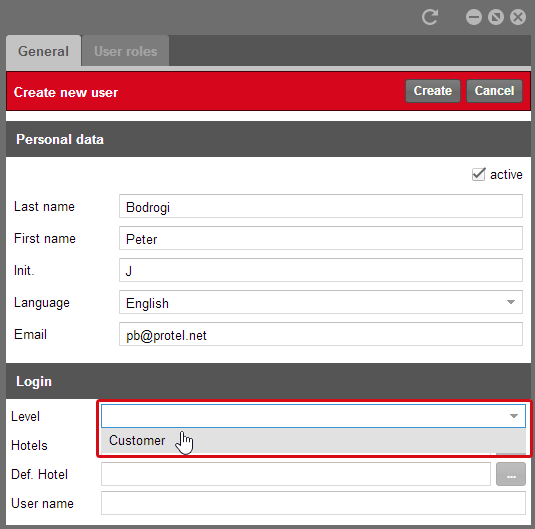535x529 pixels.
Task: Open the Level dropdown arrow
Action: [x=514, y=416]
